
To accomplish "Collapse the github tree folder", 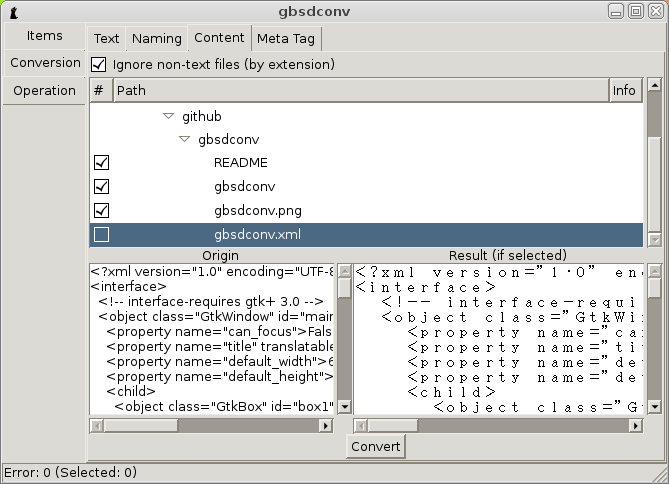I will (x=169, y=116).
